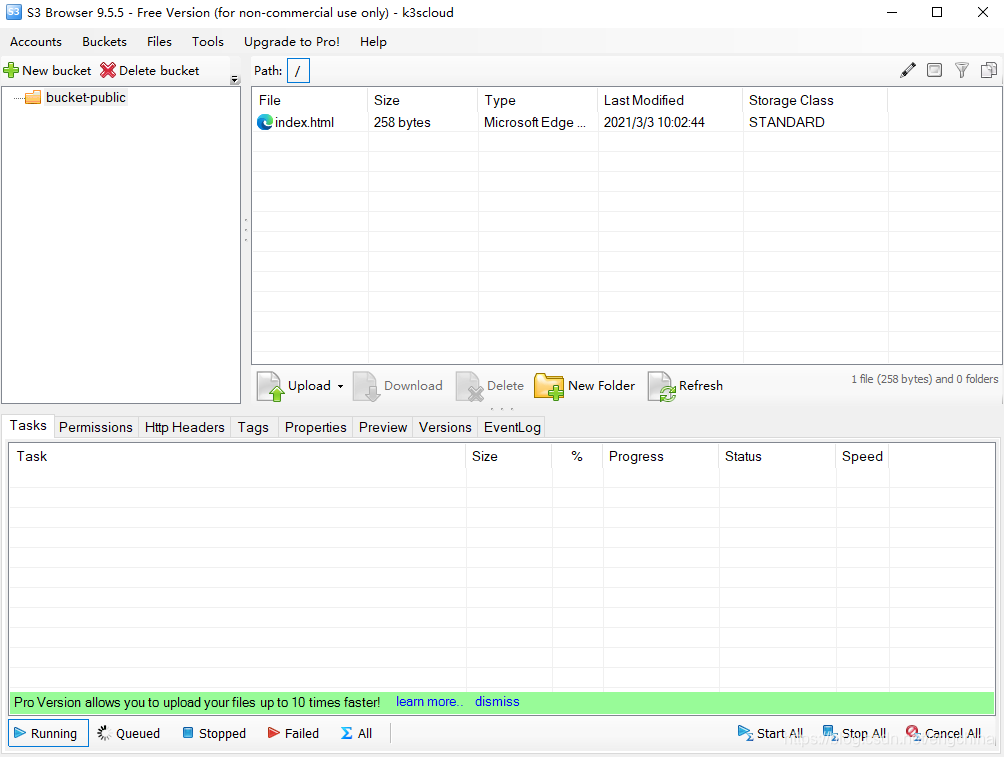
Task: Click the Upload file icon
Action: pyautogui.click(x=270, y=386)
